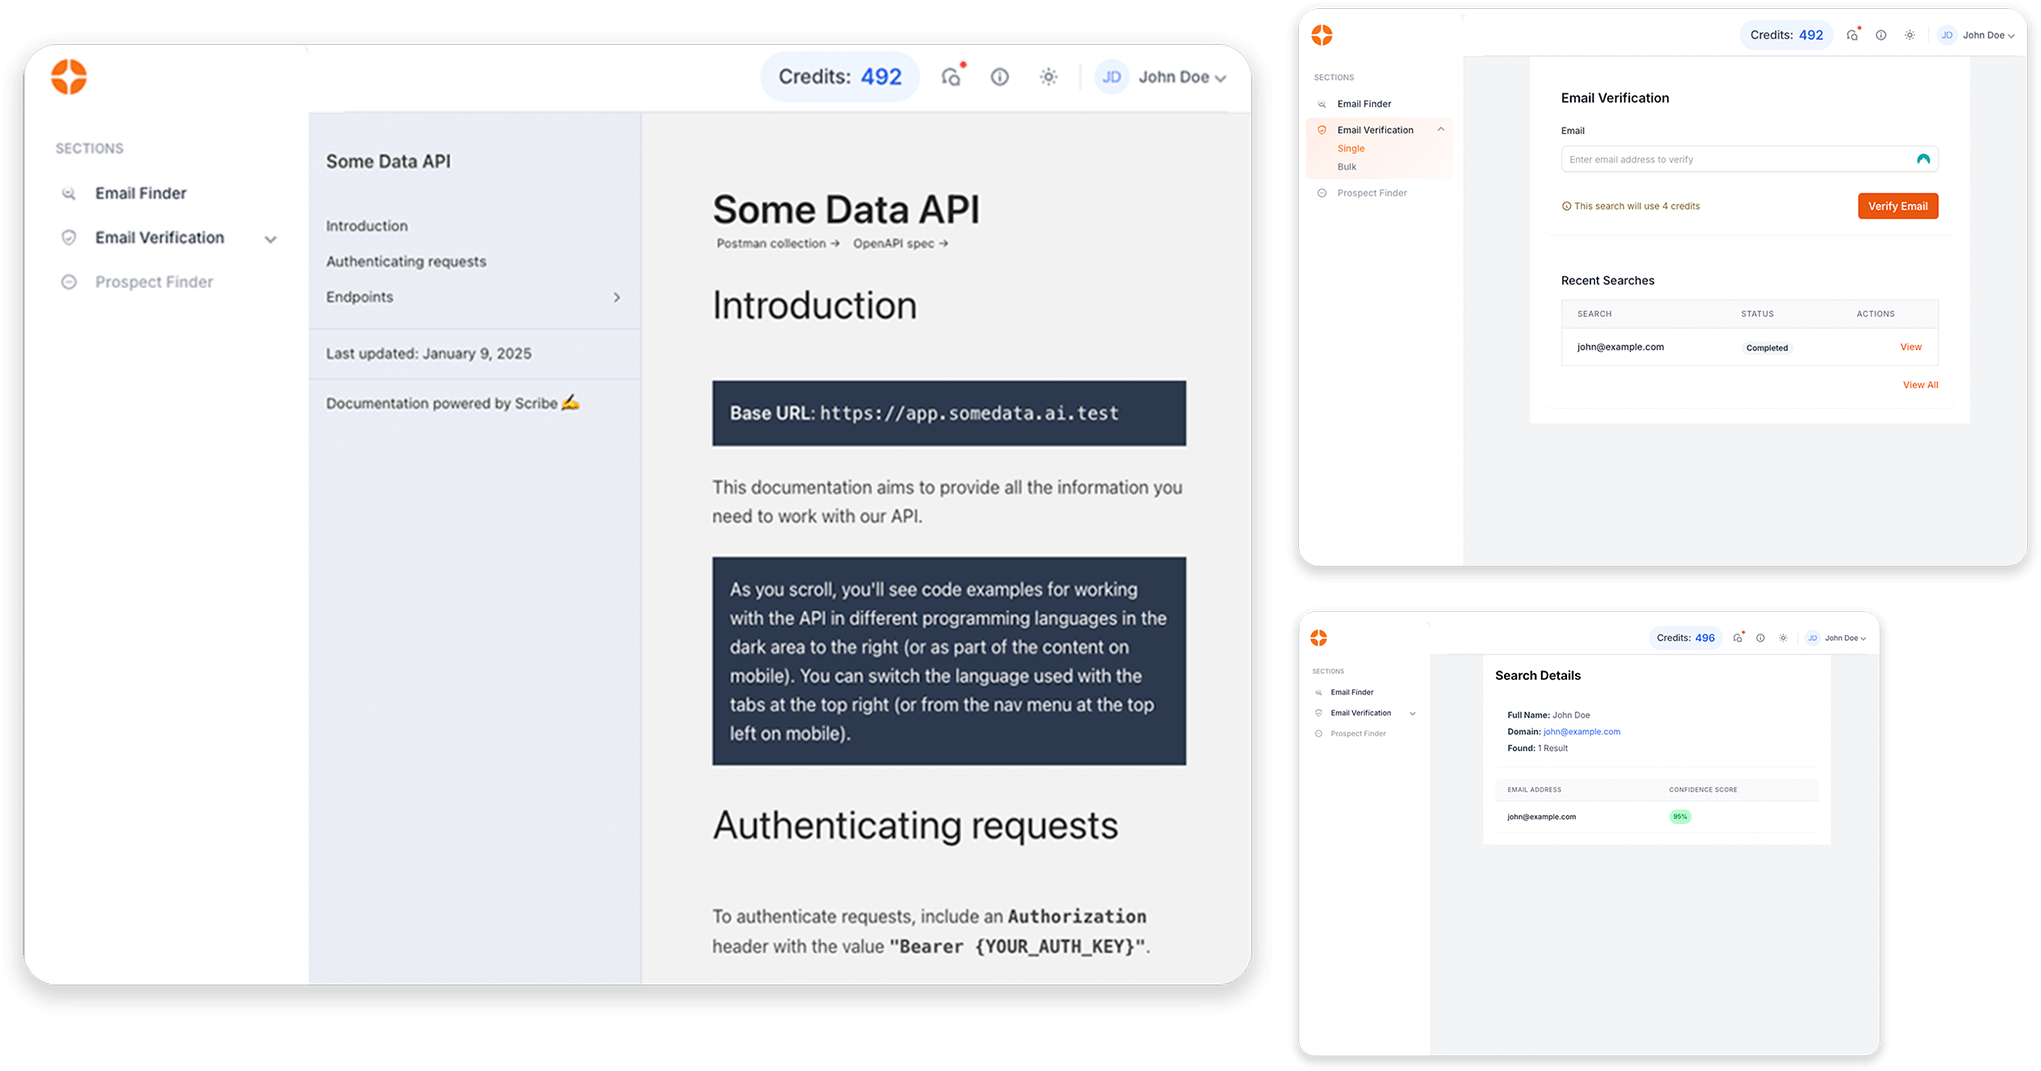Open notifications bell in Email Verification window

[x=1853, y=34]
